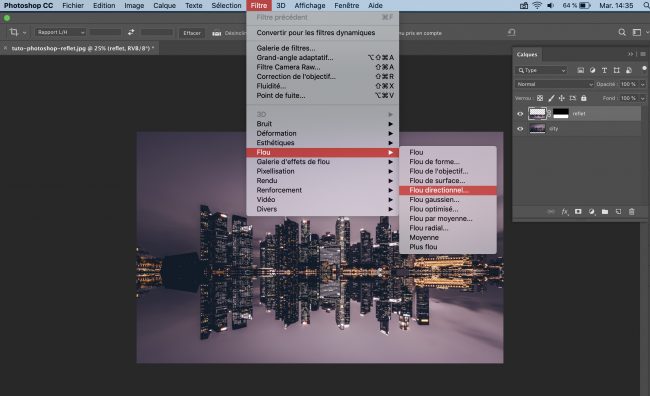Create a new group folder icon

pos(605,212)
